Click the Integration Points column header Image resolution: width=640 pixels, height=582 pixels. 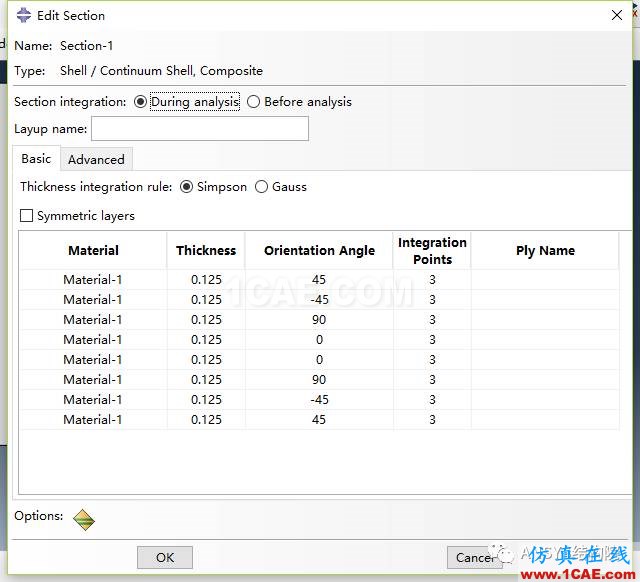432,250
